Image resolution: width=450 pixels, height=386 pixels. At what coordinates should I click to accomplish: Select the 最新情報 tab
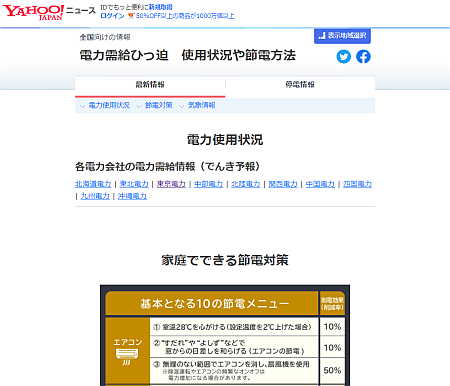(150, 85)
